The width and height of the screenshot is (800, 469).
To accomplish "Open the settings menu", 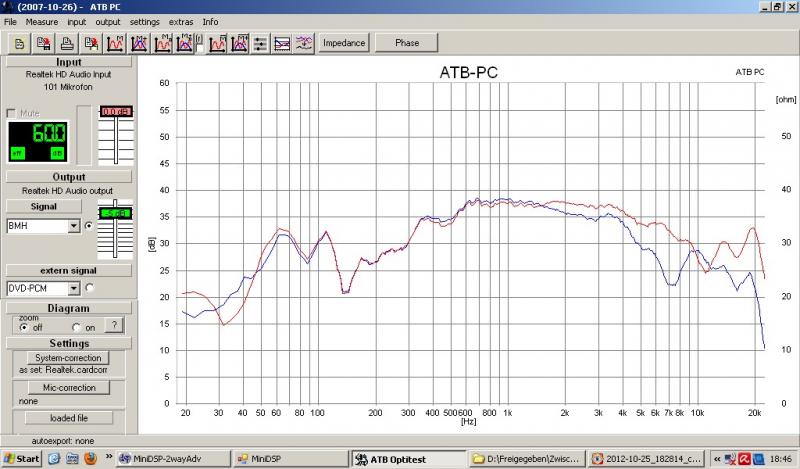I will [x=144, y=22].
